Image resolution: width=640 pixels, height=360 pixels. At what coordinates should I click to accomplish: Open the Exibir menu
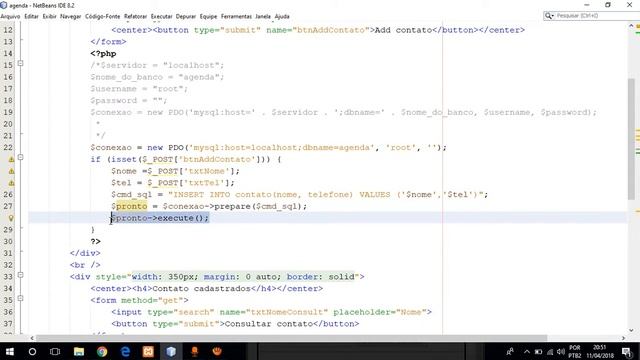[x=49, y=16]
